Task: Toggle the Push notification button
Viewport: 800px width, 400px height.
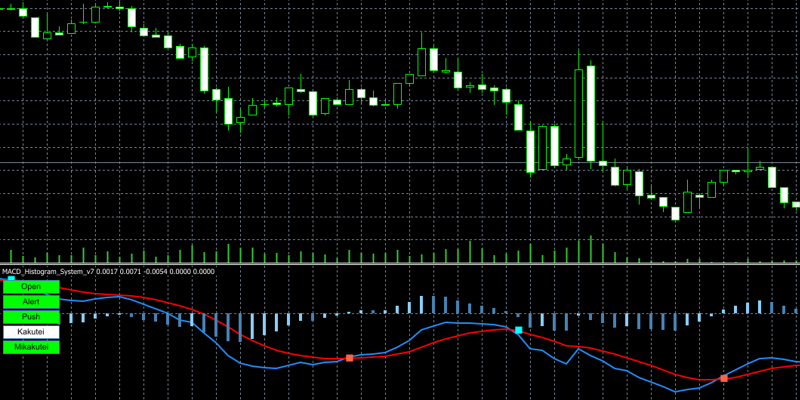Action: 31,316
